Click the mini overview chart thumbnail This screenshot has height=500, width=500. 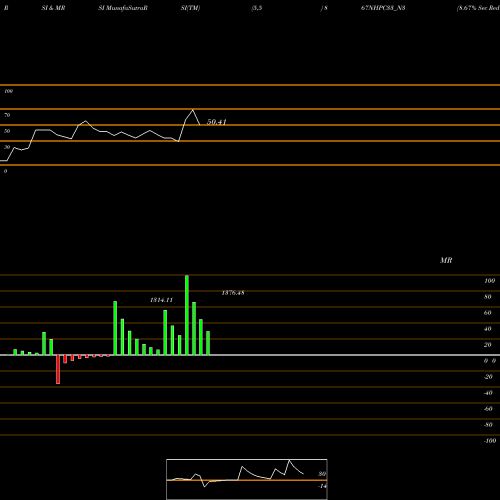247,479
